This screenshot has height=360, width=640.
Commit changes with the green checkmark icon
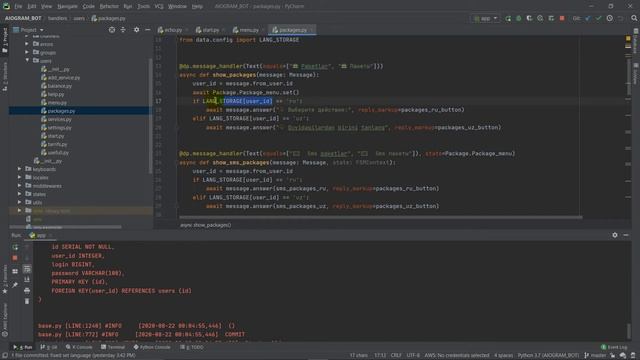tap(598, 18)
